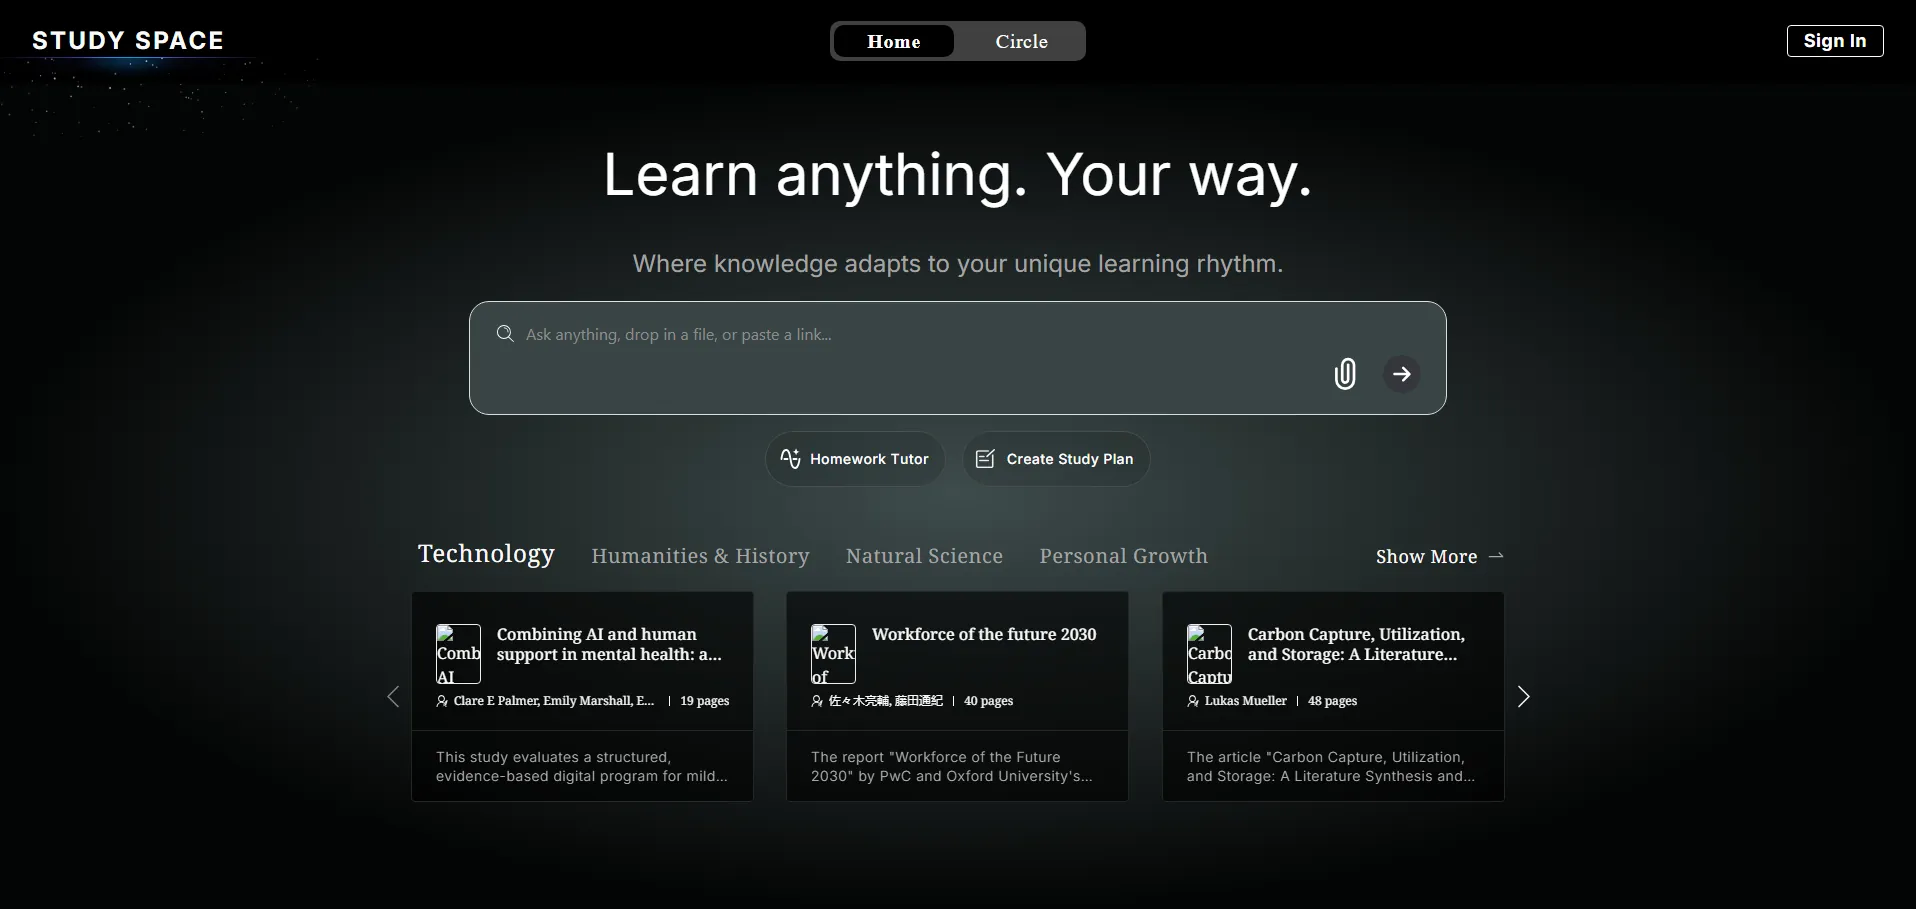Click the Workforce of the future thumbnail
This screenshot has height=909, width=1916.
pos(833,654)
